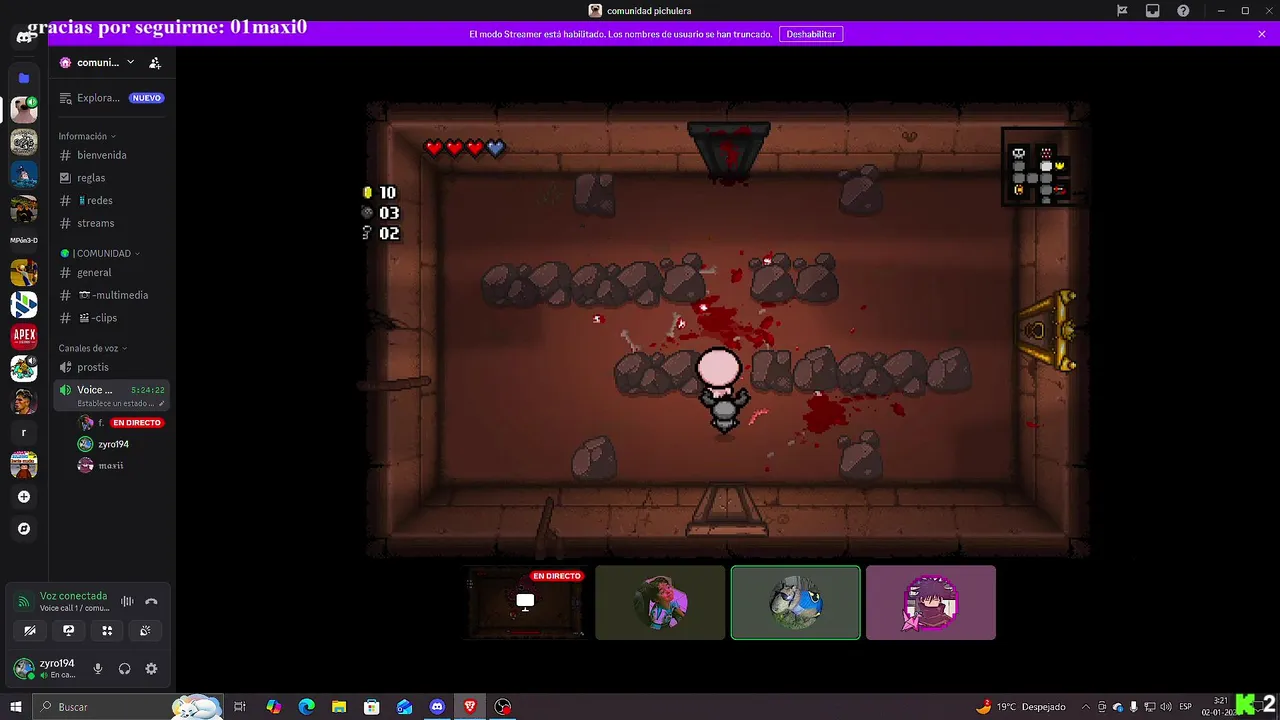Open the server with letter r
The image size is (1280, 720).
24,433
